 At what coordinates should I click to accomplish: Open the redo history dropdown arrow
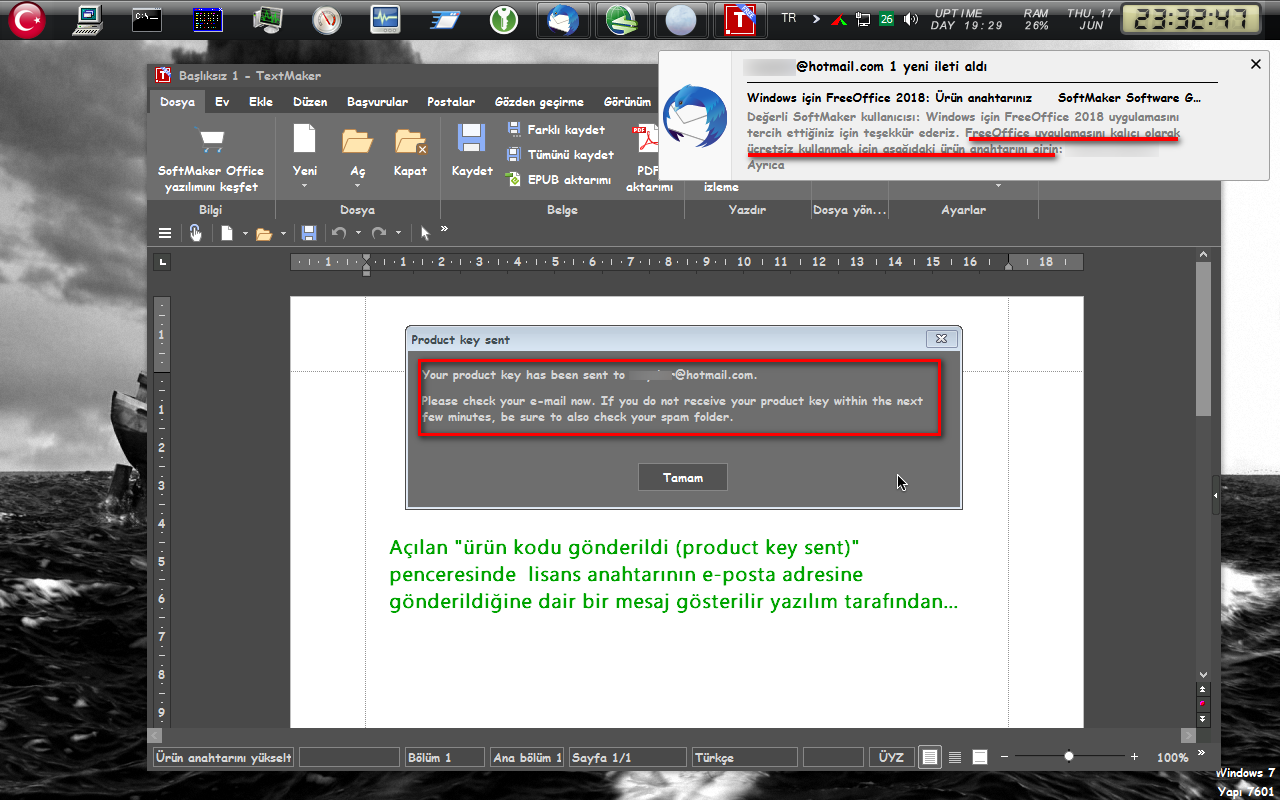(398, 234)
